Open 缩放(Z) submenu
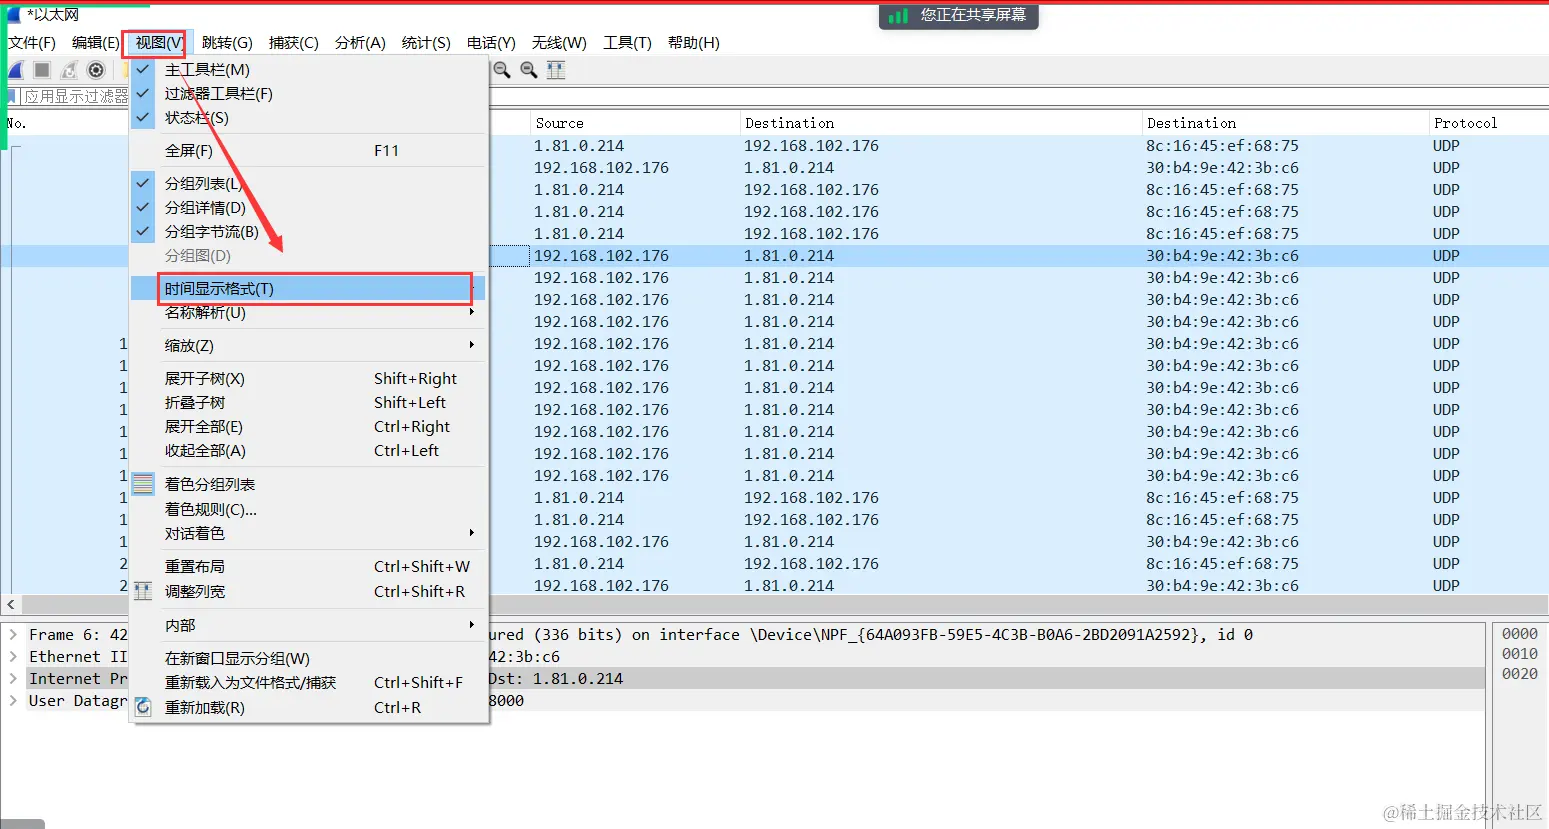 click(308, 346)
